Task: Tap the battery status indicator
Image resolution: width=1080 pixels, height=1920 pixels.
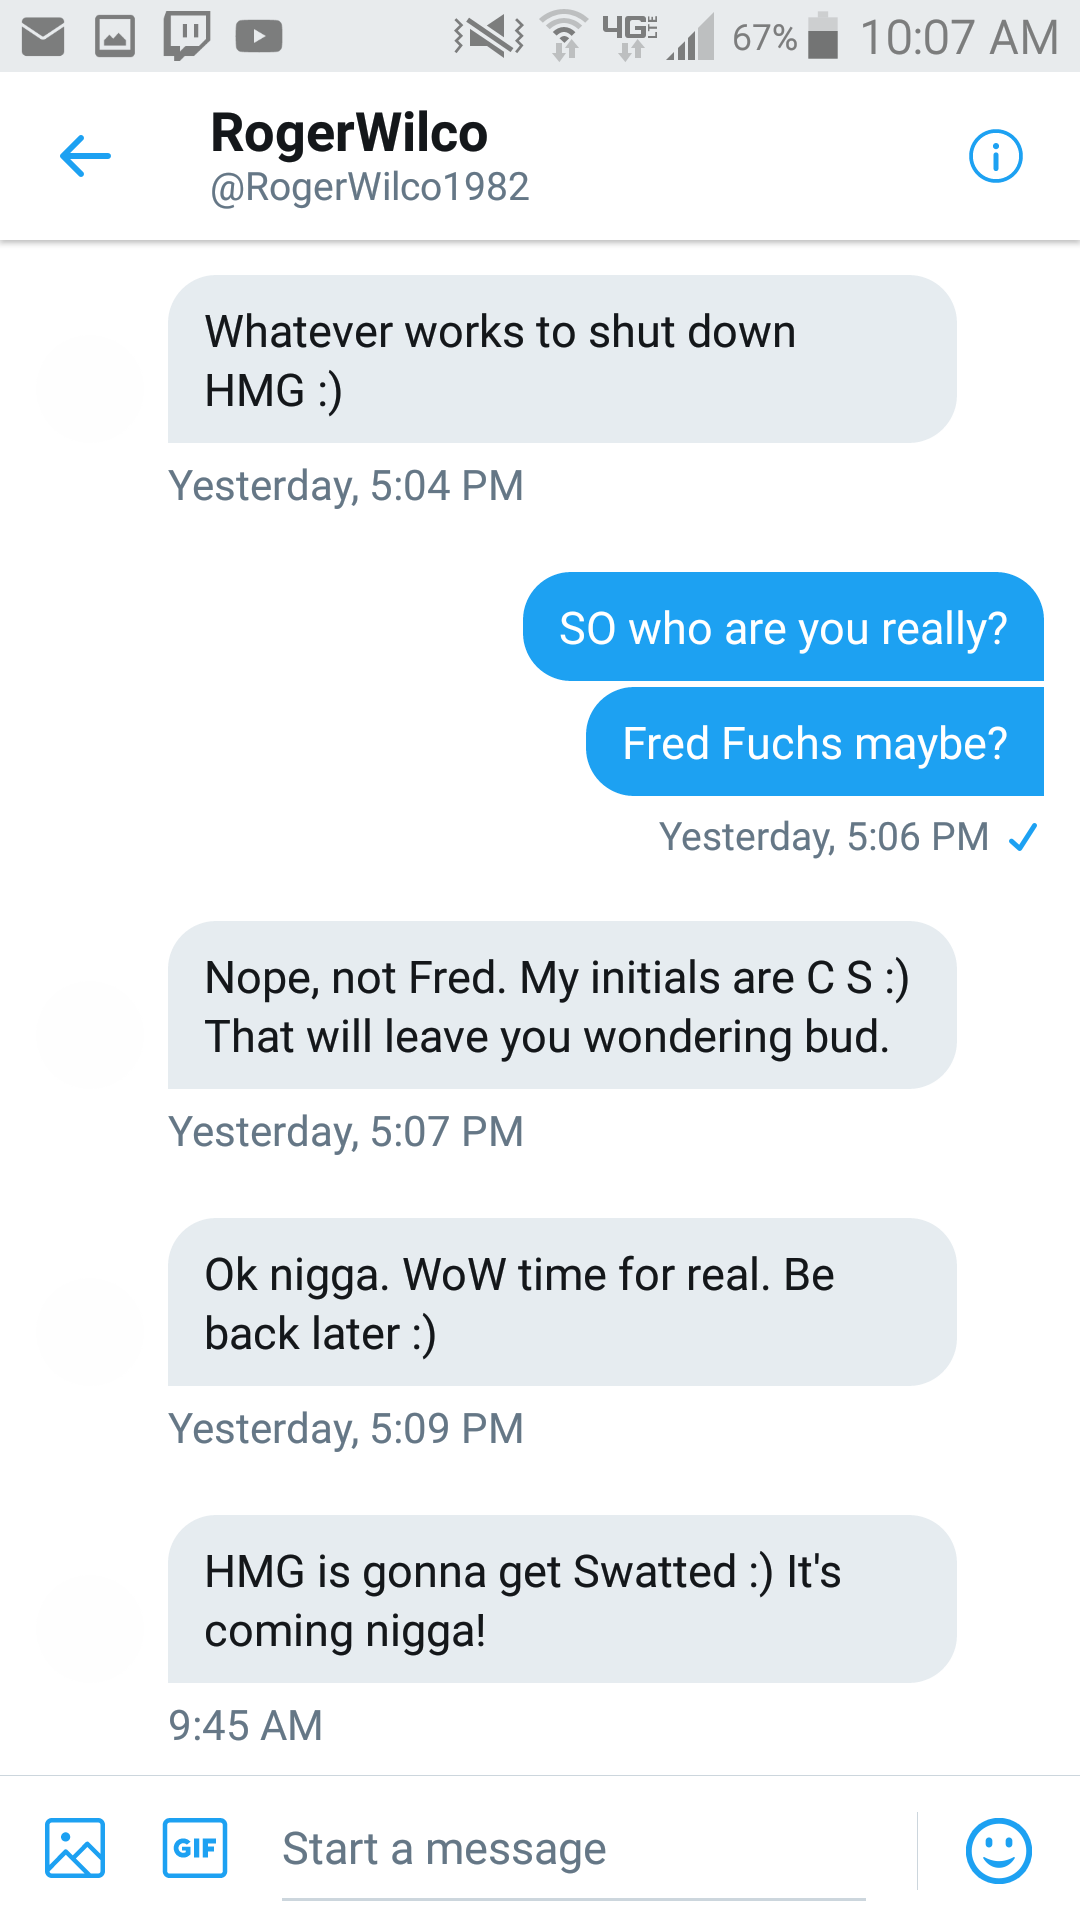Action: pos(823,36)
